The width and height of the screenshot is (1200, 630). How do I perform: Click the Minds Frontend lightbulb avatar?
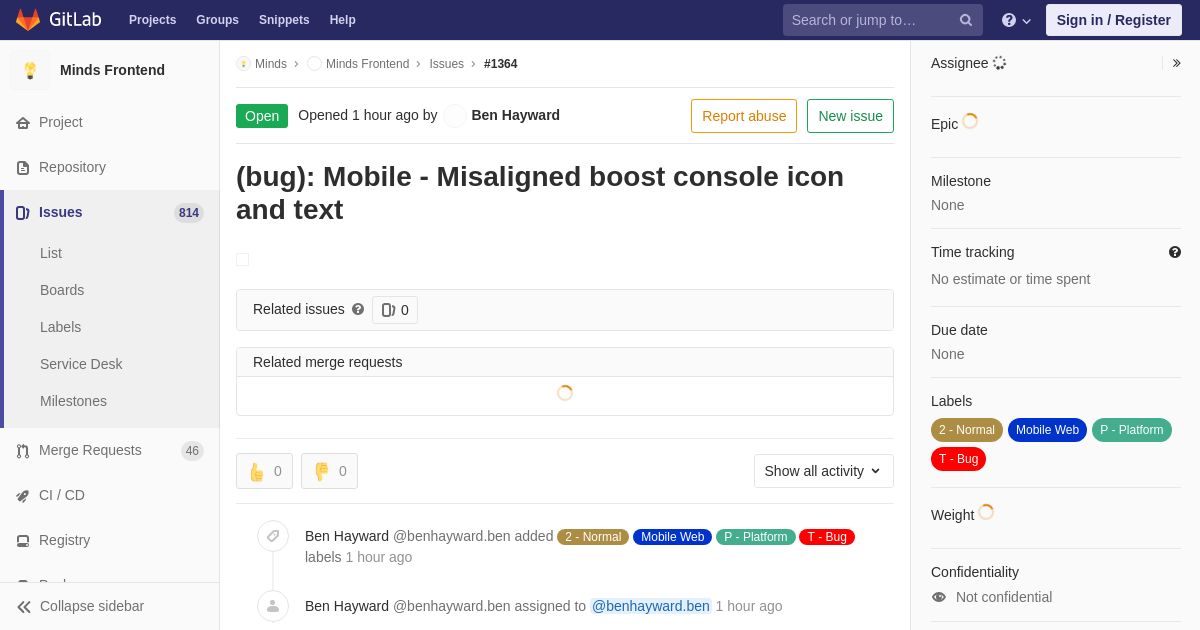tap(30, 70)
